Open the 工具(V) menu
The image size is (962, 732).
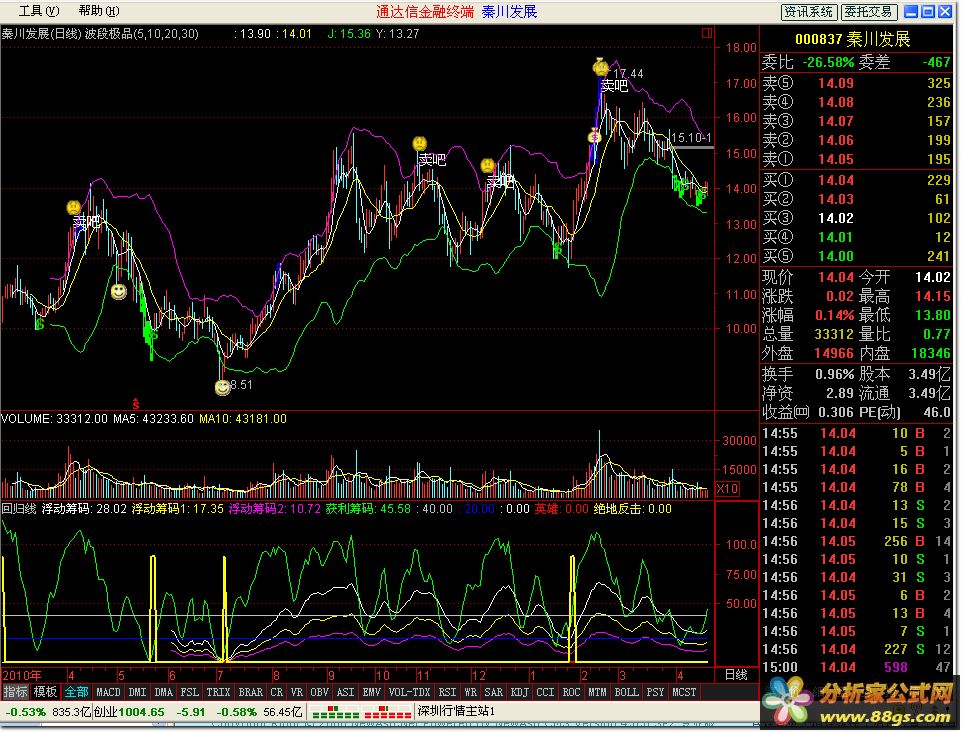coord(39,11)
